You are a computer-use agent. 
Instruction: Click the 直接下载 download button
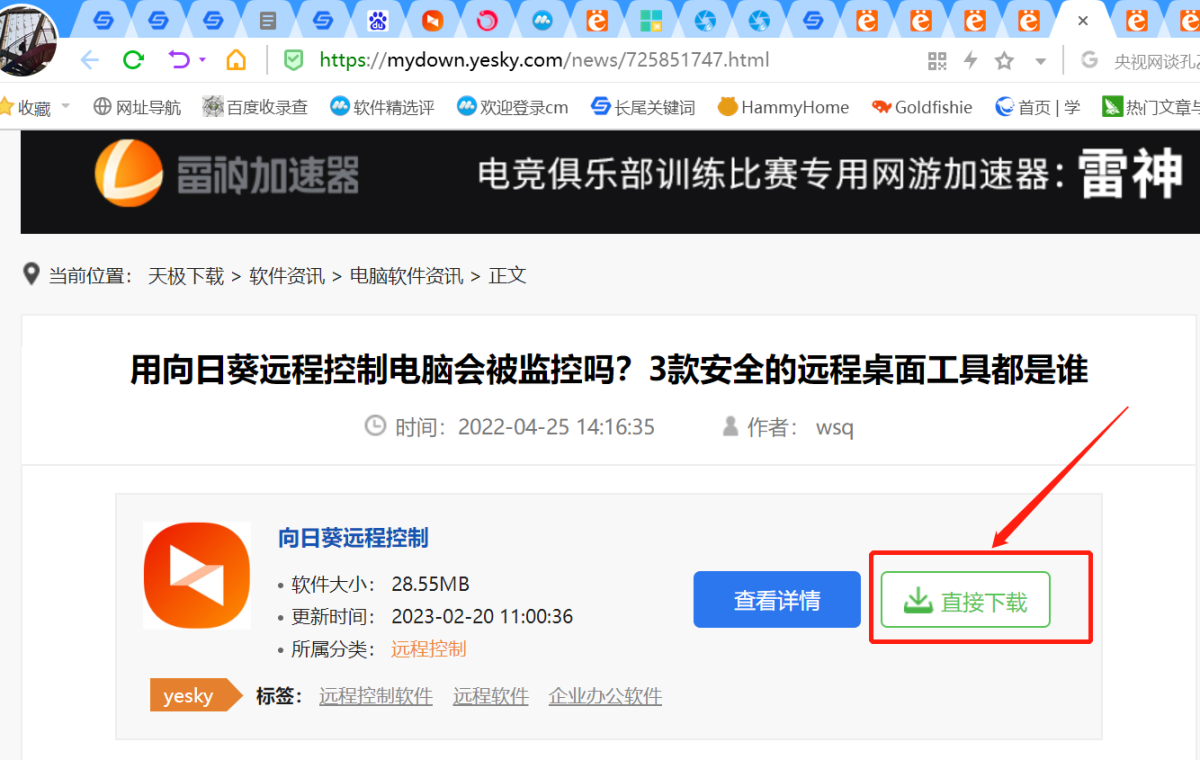[965, 600]
